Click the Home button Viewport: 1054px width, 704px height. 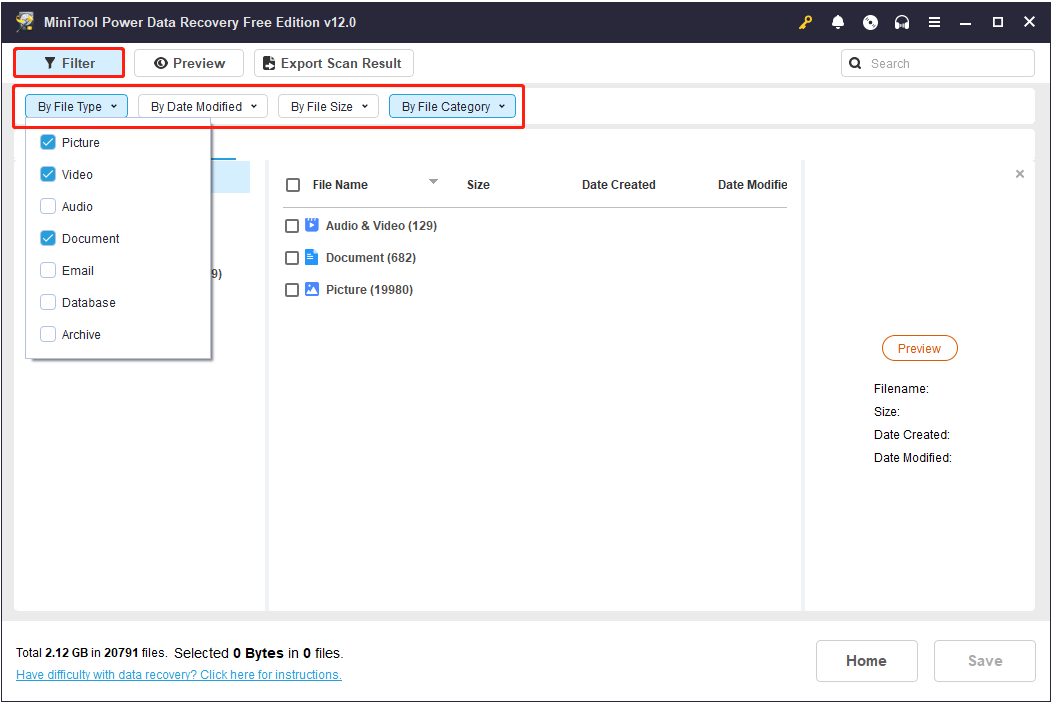(866, 661)
